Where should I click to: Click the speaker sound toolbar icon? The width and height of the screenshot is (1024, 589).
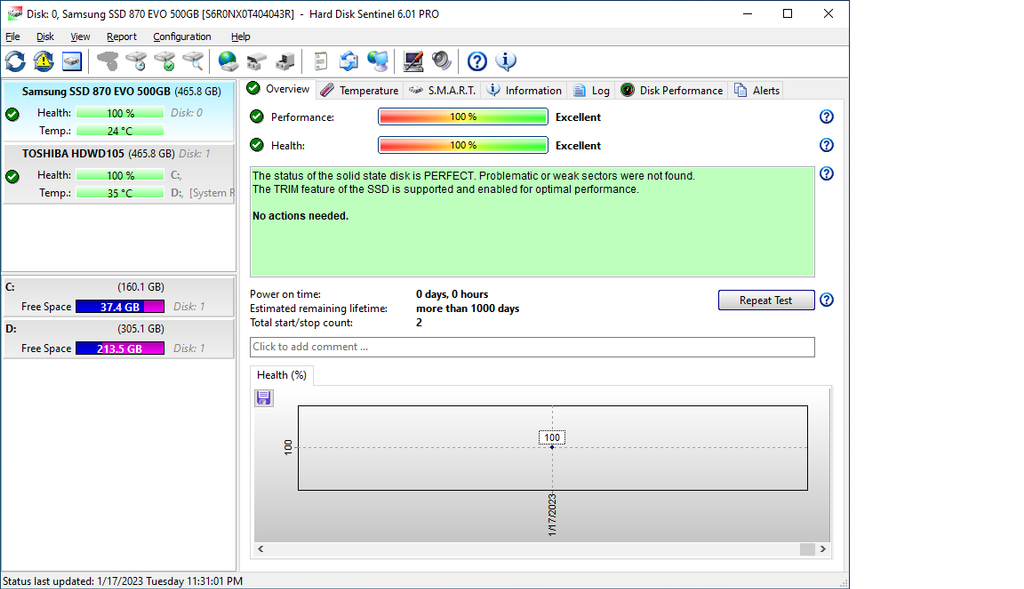pos(442,62)
